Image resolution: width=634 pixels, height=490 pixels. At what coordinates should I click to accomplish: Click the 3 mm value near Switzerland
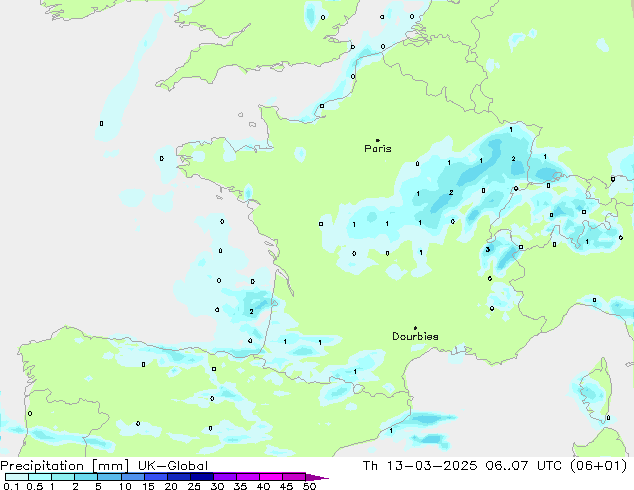pyautogui.click(x=488, y=249)
